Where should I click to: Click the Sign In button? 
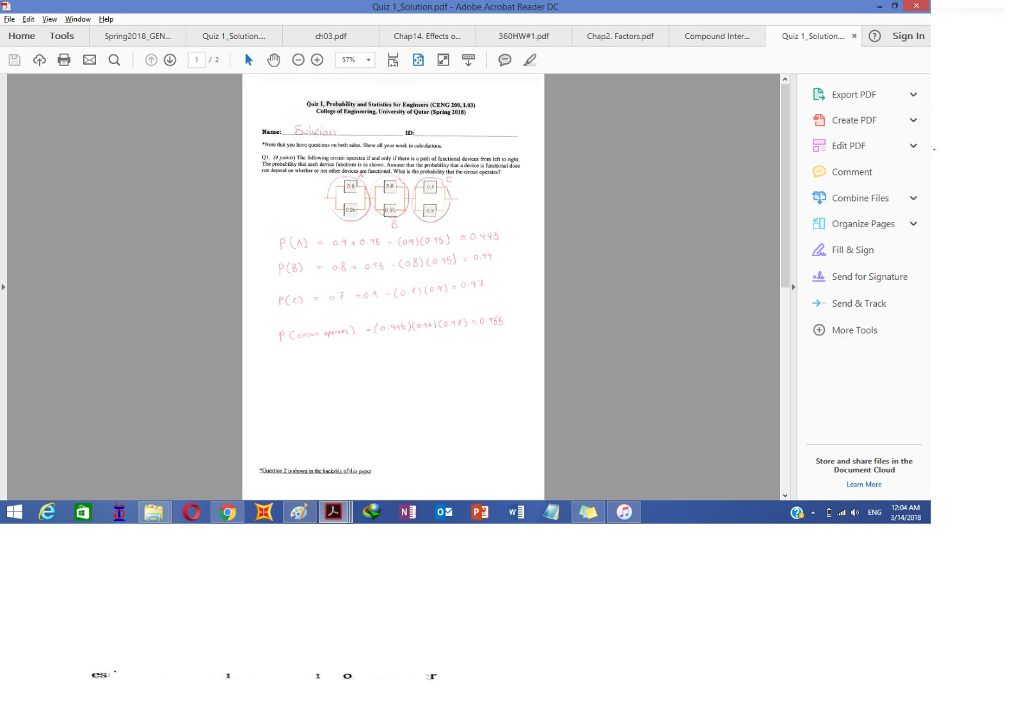coord(908,35)
